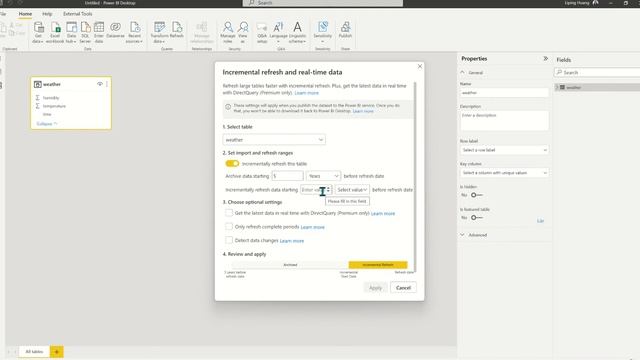Image resolution: width=640 pixels, height=360 pixels.
Task: Check Only refresh complete periods
Action: 229,226
